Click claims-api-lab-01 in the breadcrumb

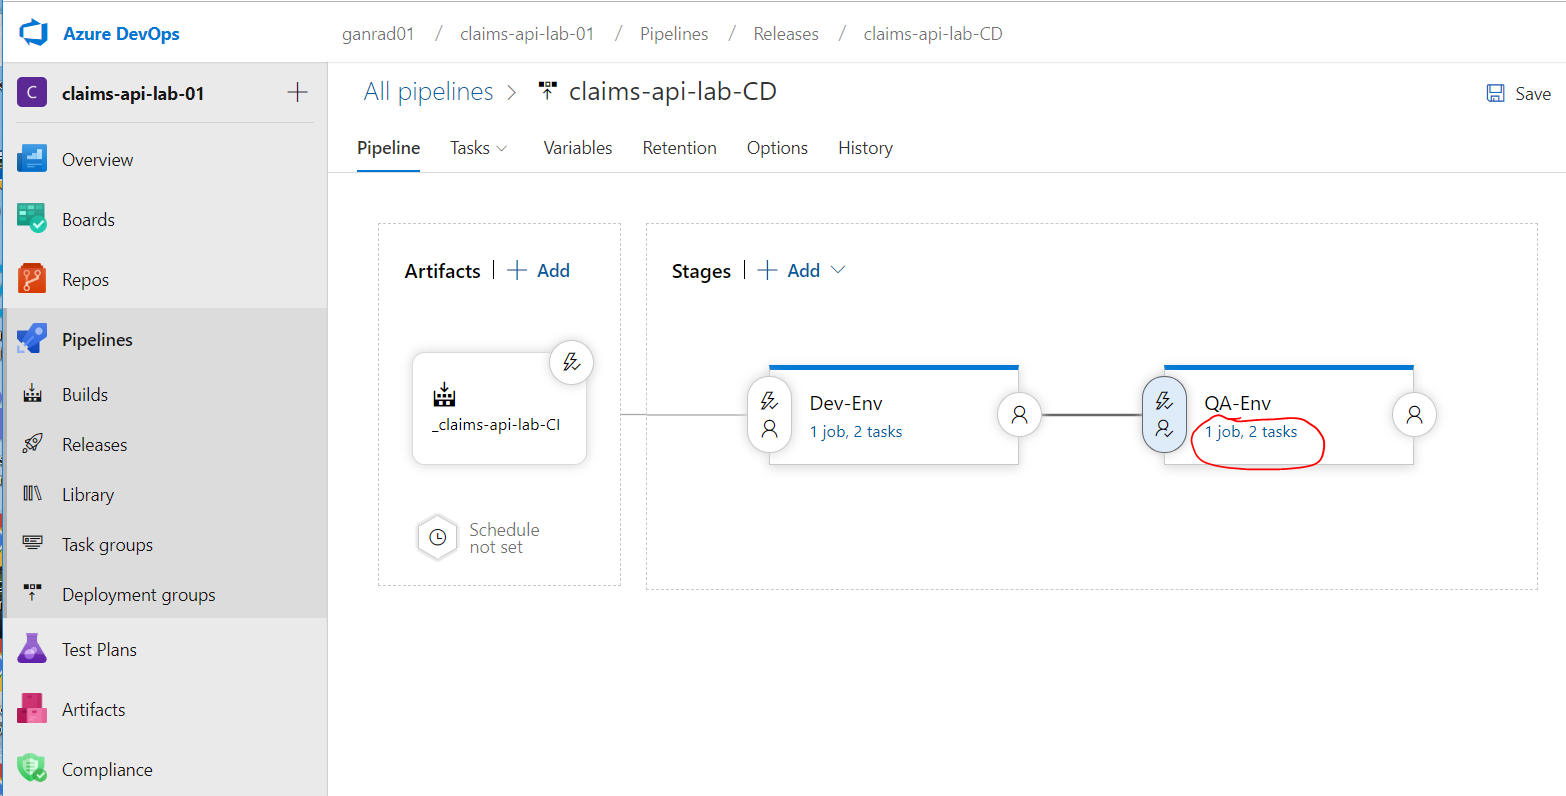coord(527,34)
